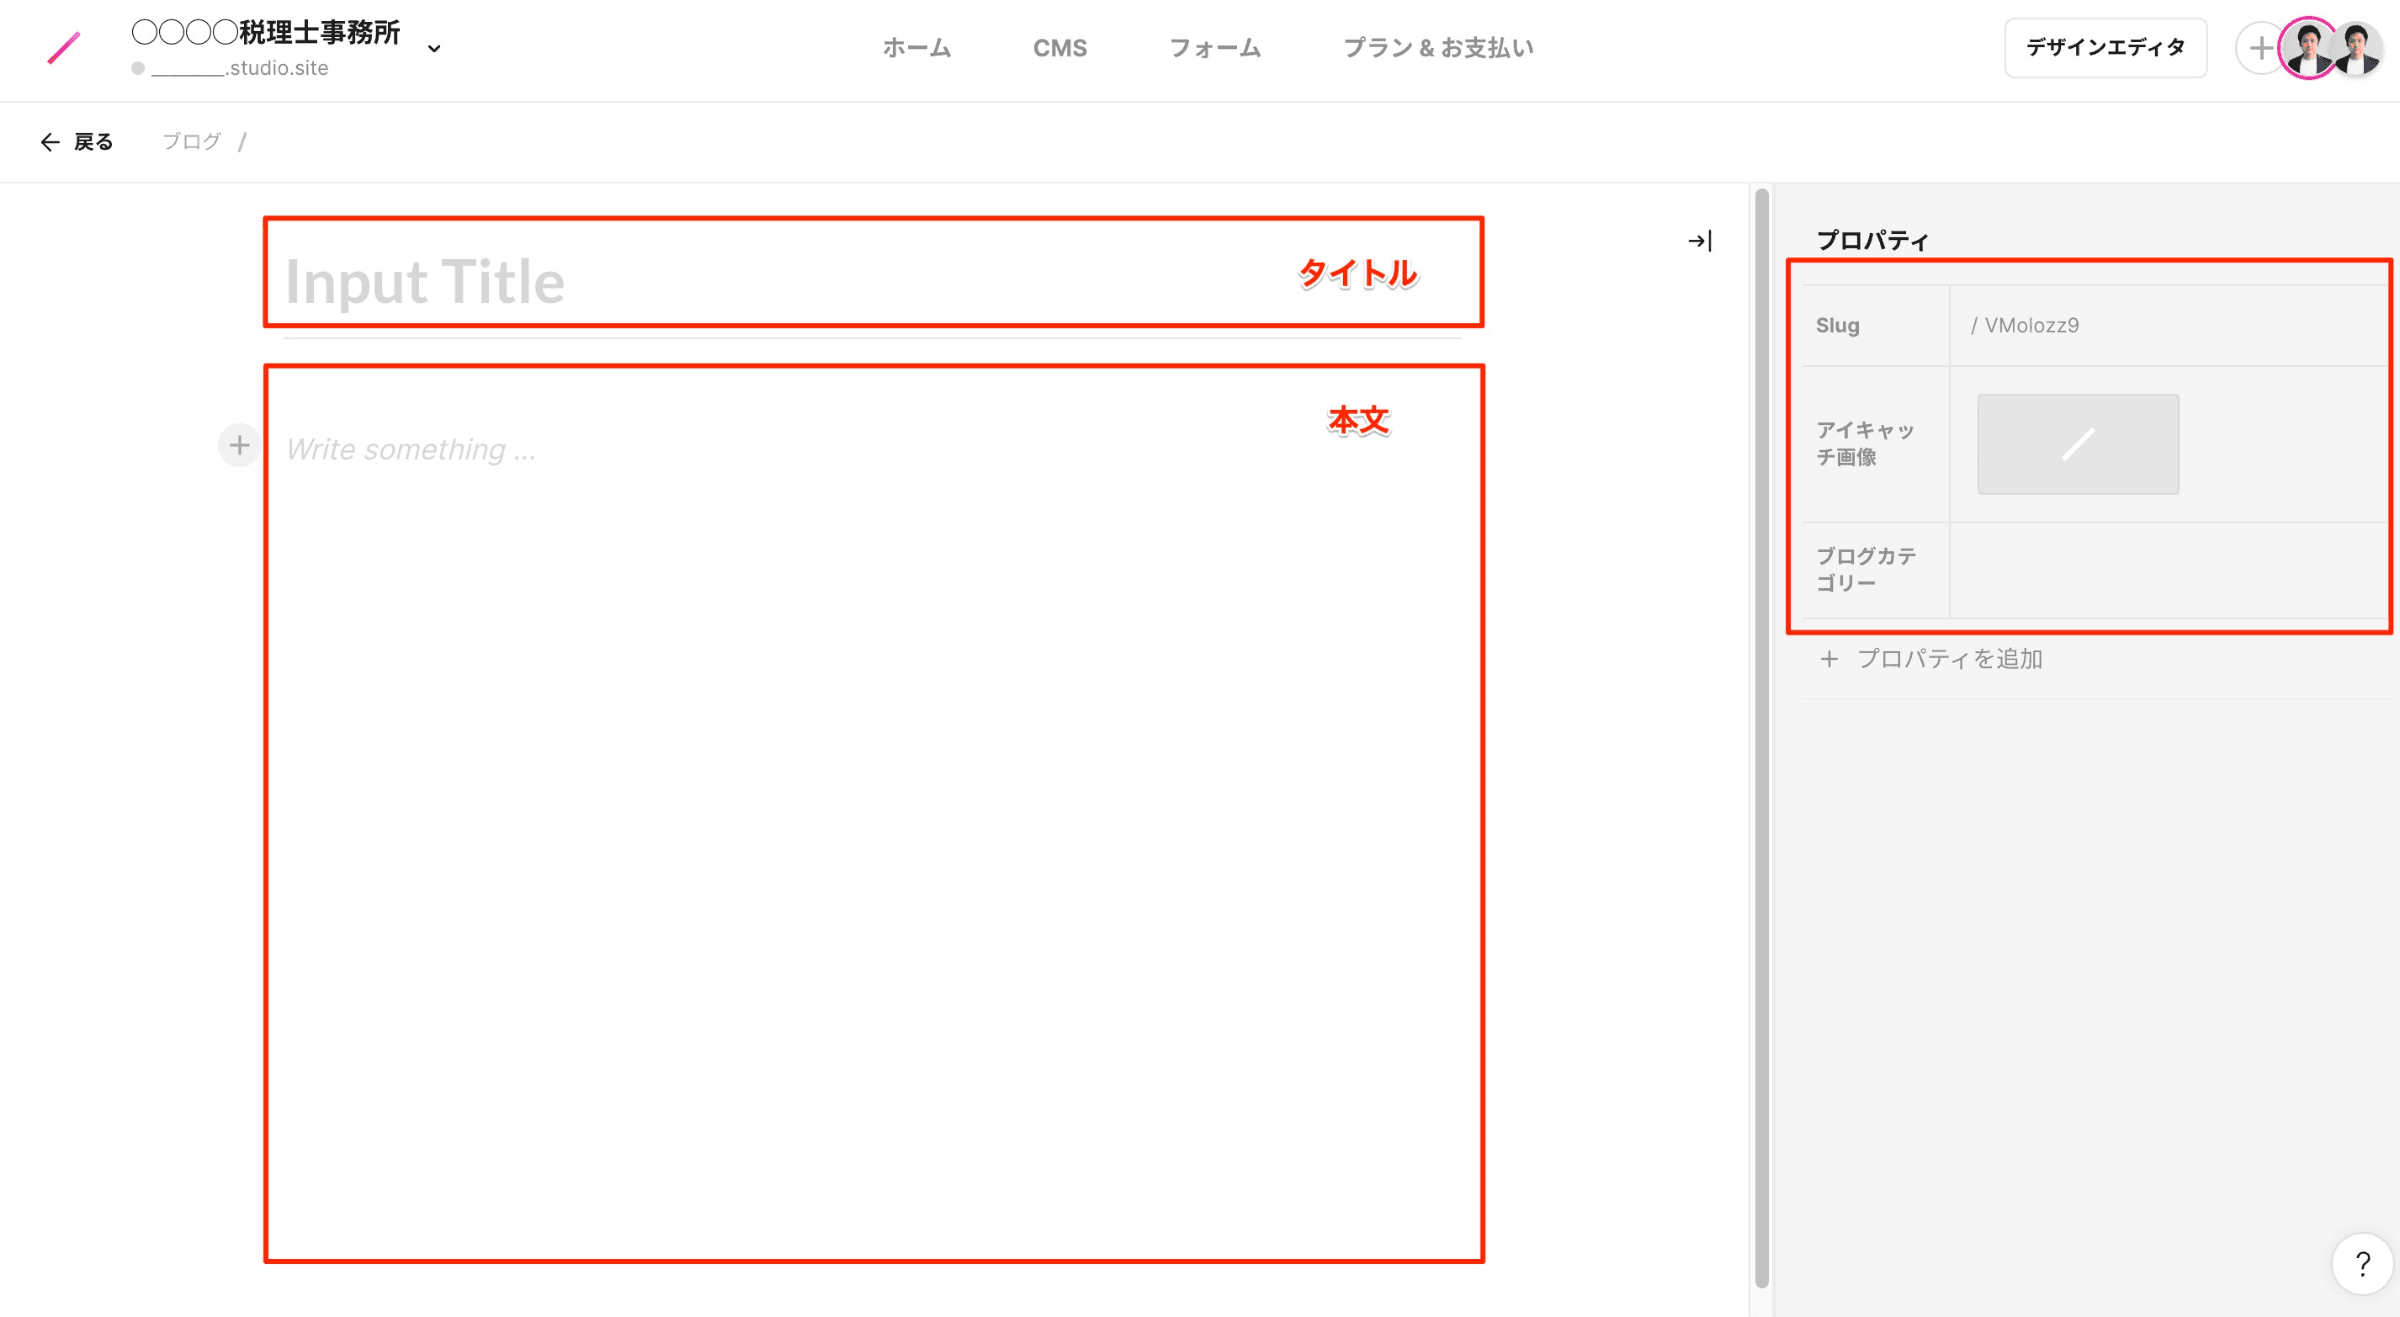Click the plus icon to invite a member
This screenshot has height=1317, width=2400.
2258,48
